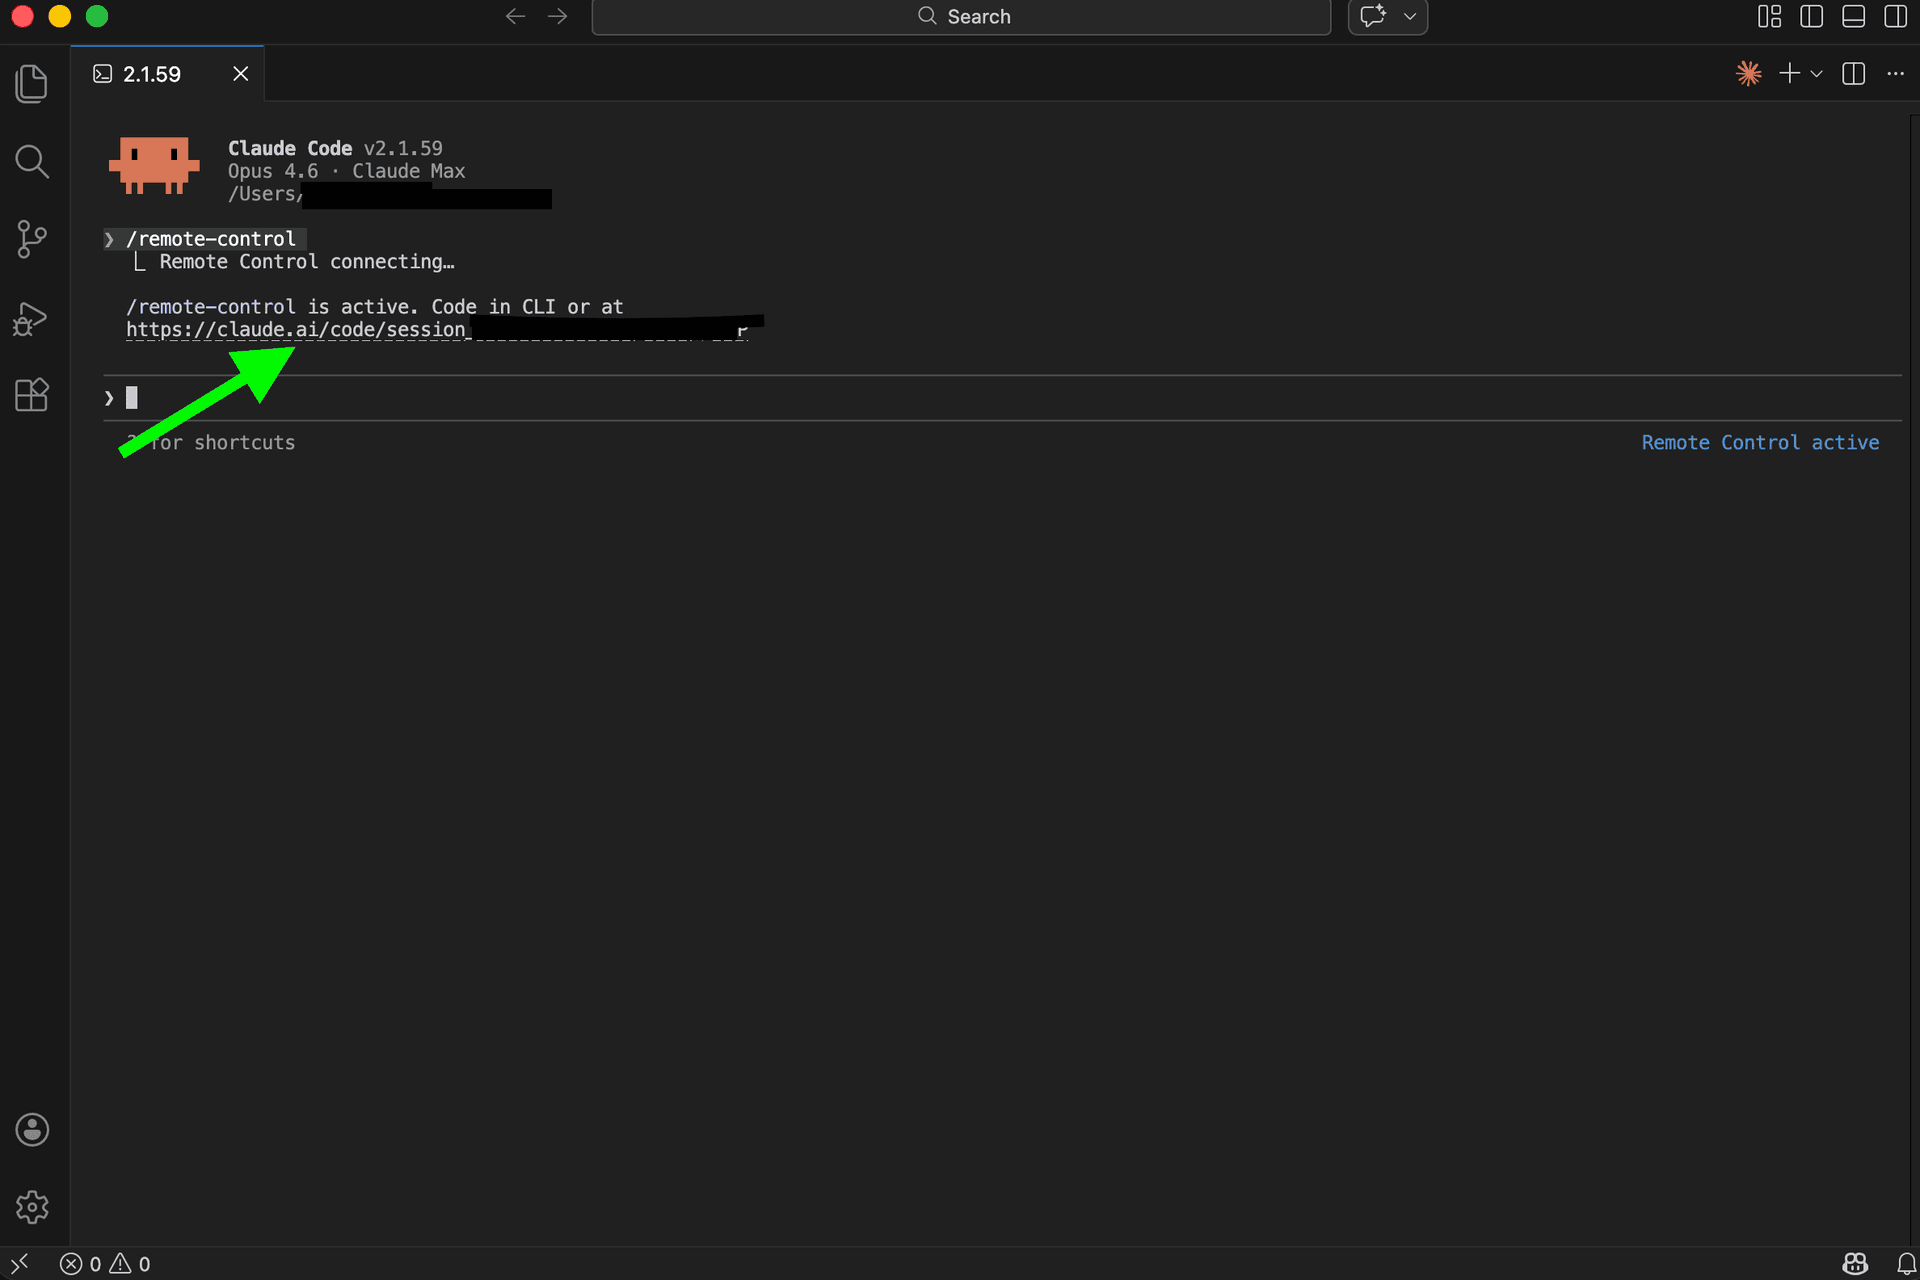Click the Remote Control active status link
1920x1280 pixels.
1760,442
